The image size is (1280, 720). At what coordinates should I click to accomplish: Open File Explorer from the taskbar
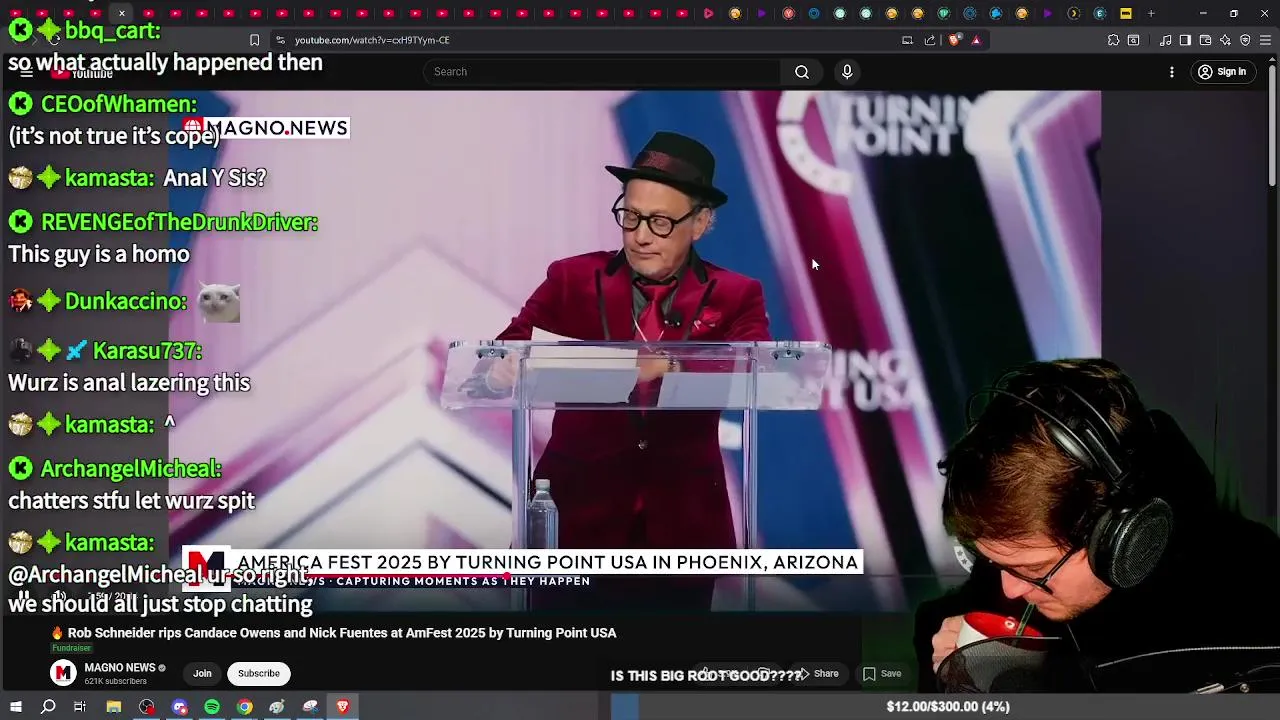114,707
